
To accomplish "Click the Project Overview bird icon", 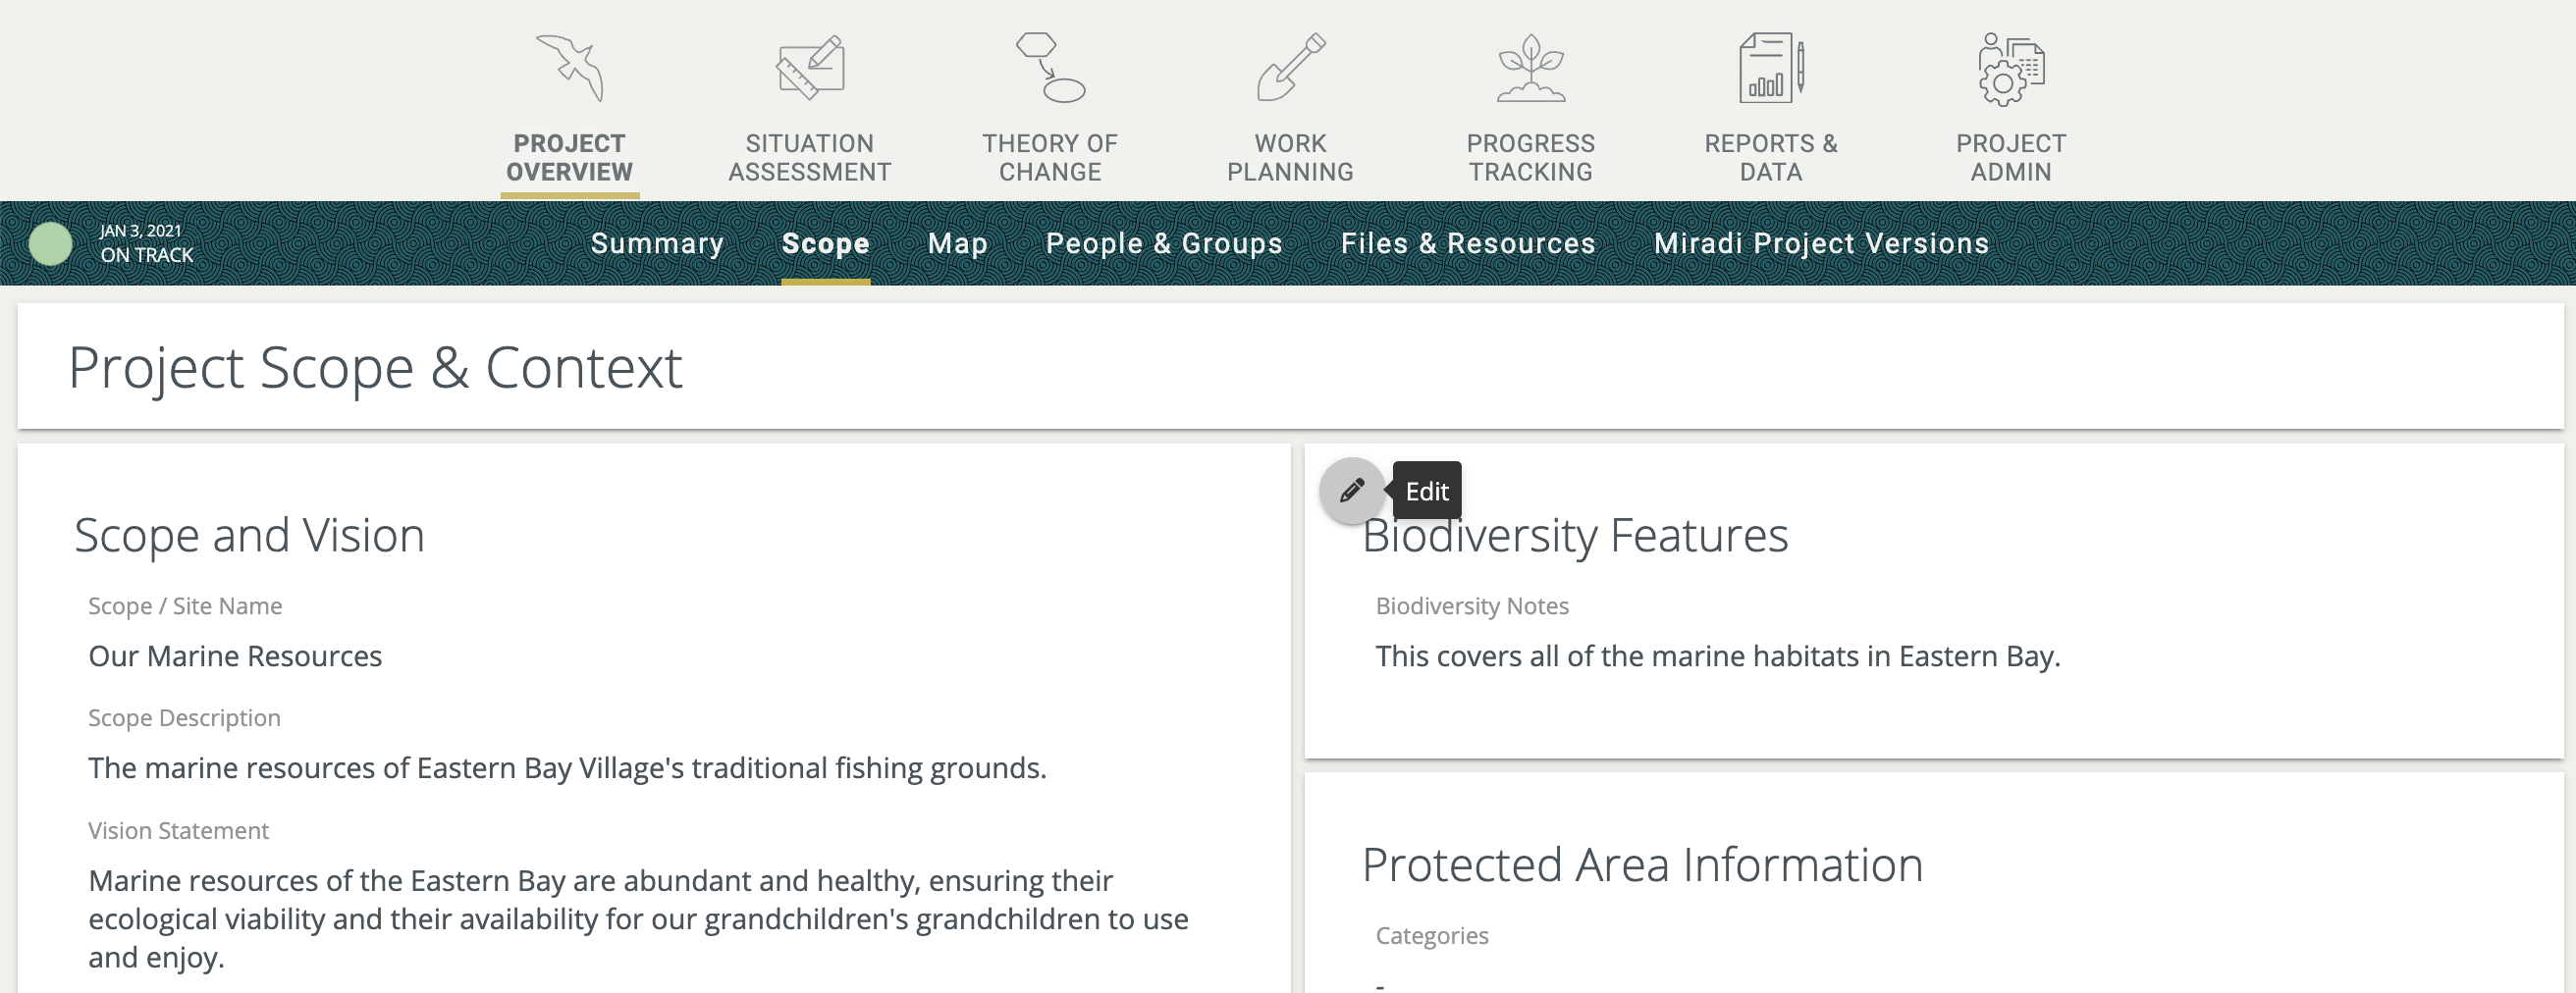I will tap(569, 68).
